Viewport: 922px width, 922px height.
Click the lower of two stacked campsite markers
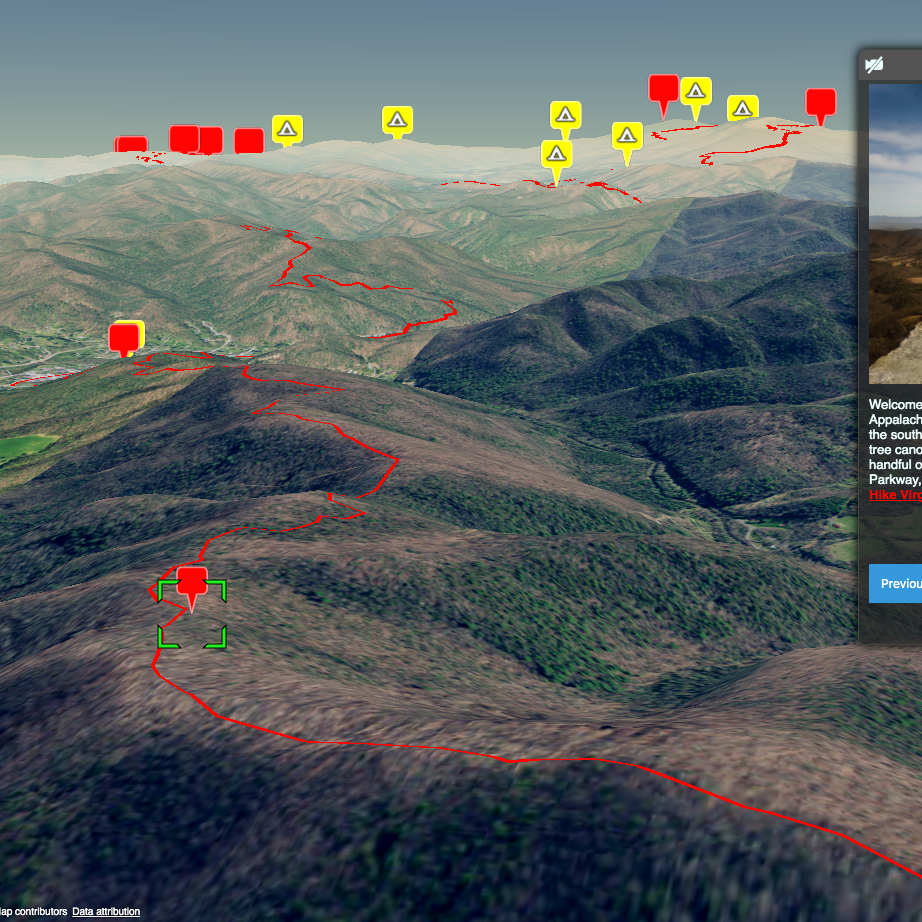click(x=556, y=154)
